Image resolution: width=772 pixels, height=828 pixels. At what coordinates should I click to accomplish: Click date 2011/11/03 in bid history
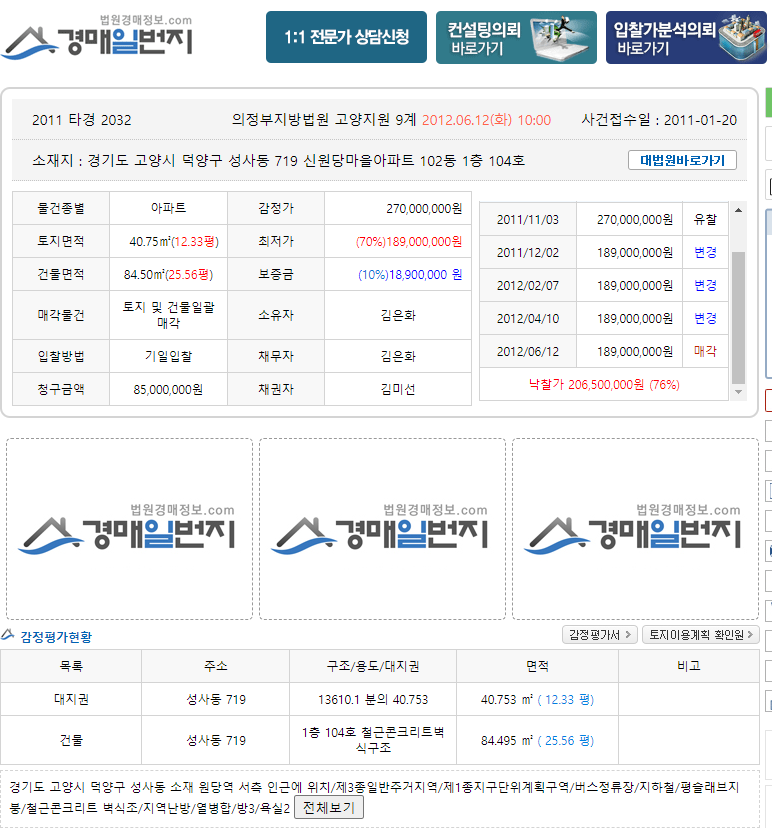(528, 220)
